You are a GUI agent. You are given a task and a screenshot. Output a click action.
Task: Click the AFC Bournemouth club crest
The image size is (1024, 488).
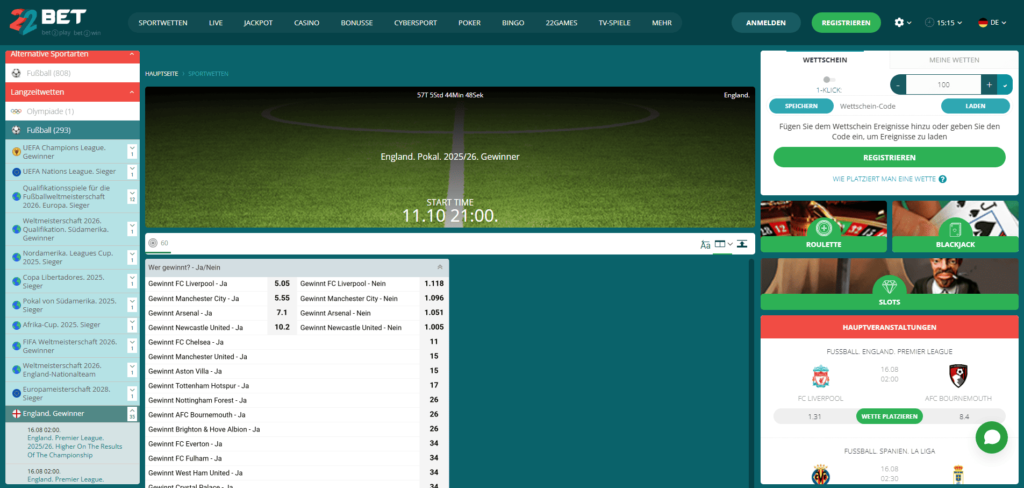(958, 374)
